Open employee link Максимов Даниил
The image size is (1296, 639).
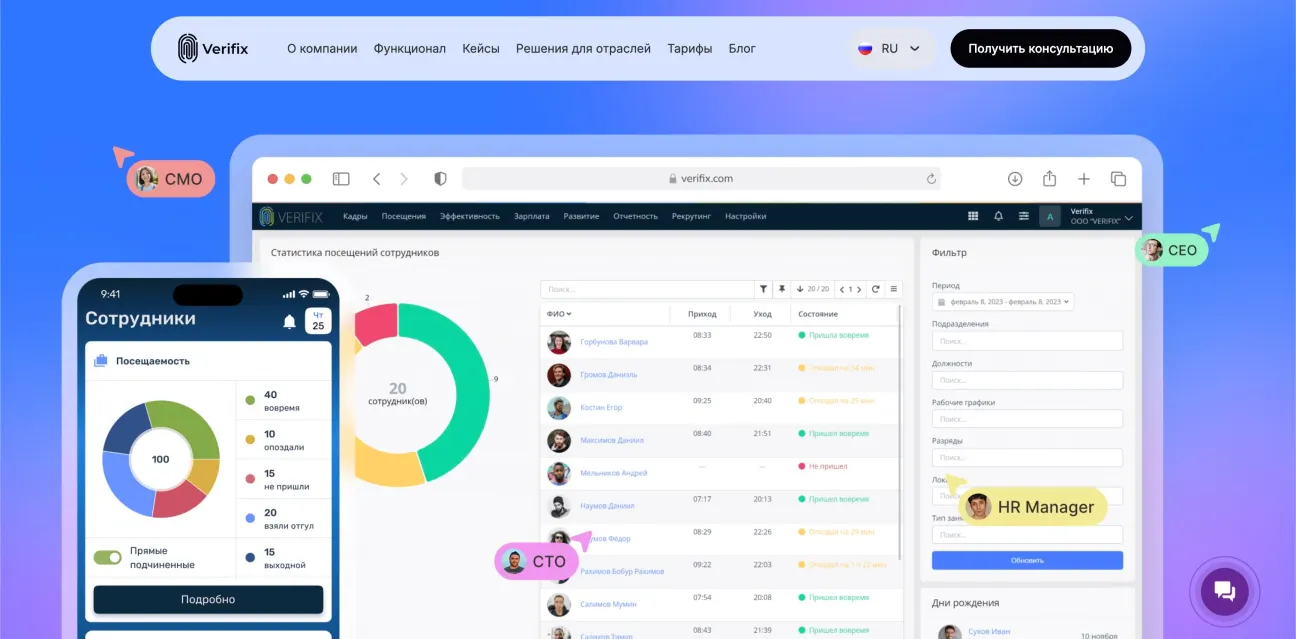612,440
